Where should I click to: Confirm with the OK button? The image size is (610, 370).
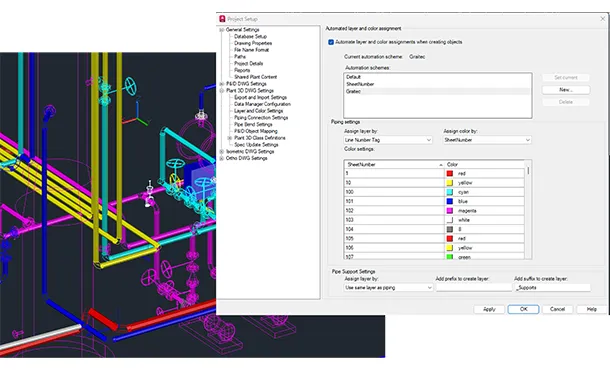click(523, 309)
